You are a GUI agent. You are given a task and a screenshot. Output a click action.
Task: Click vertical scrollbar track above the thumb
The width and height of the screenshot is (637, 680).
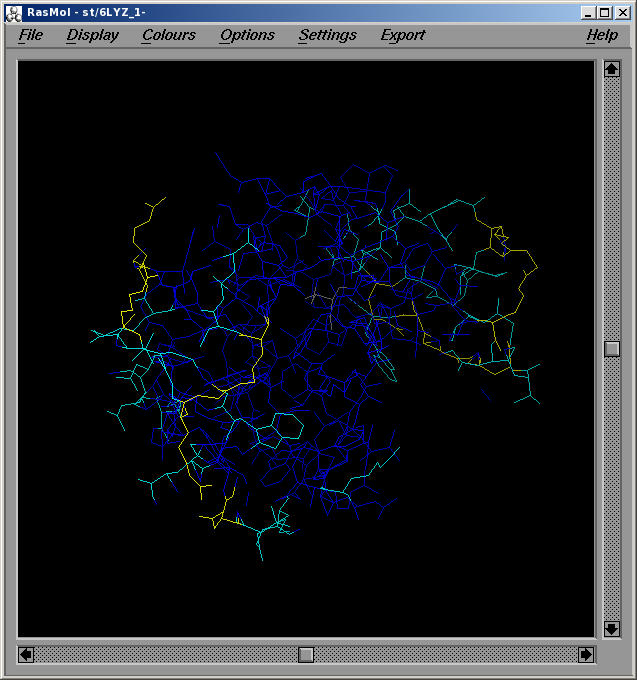pos(612,200)
